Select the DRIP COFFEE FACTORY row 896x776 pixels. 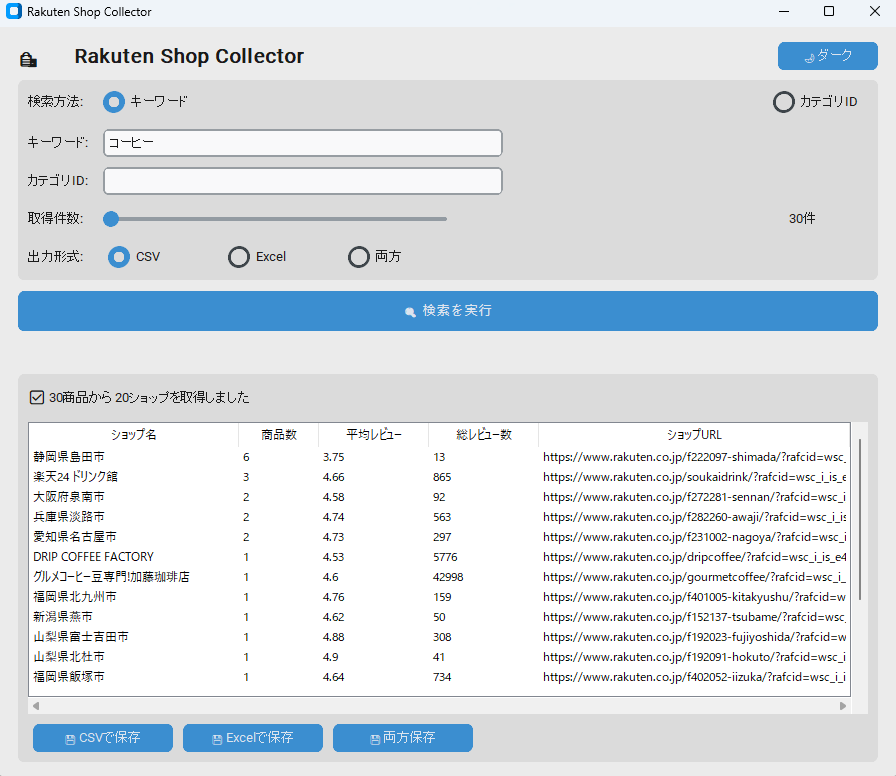pos(439,557)
